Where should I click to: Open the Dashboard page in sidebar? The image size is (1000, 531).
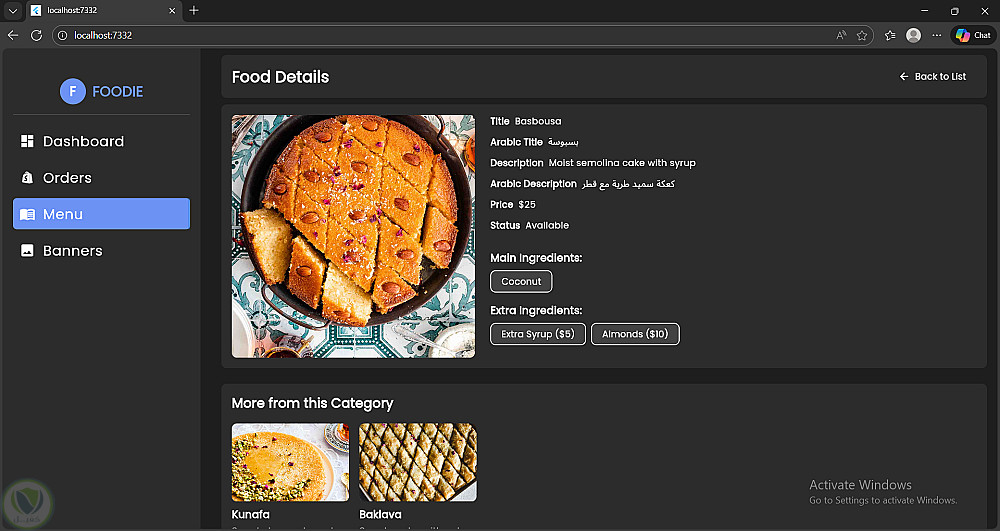pyautogui.click(x=84, y=142)
